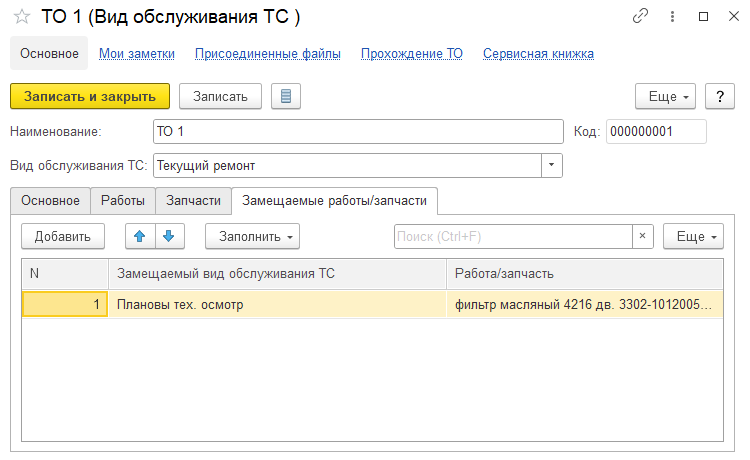The image size is (750, 460).
Task: Open the inner Основное tab
Action: pos(50,200)
